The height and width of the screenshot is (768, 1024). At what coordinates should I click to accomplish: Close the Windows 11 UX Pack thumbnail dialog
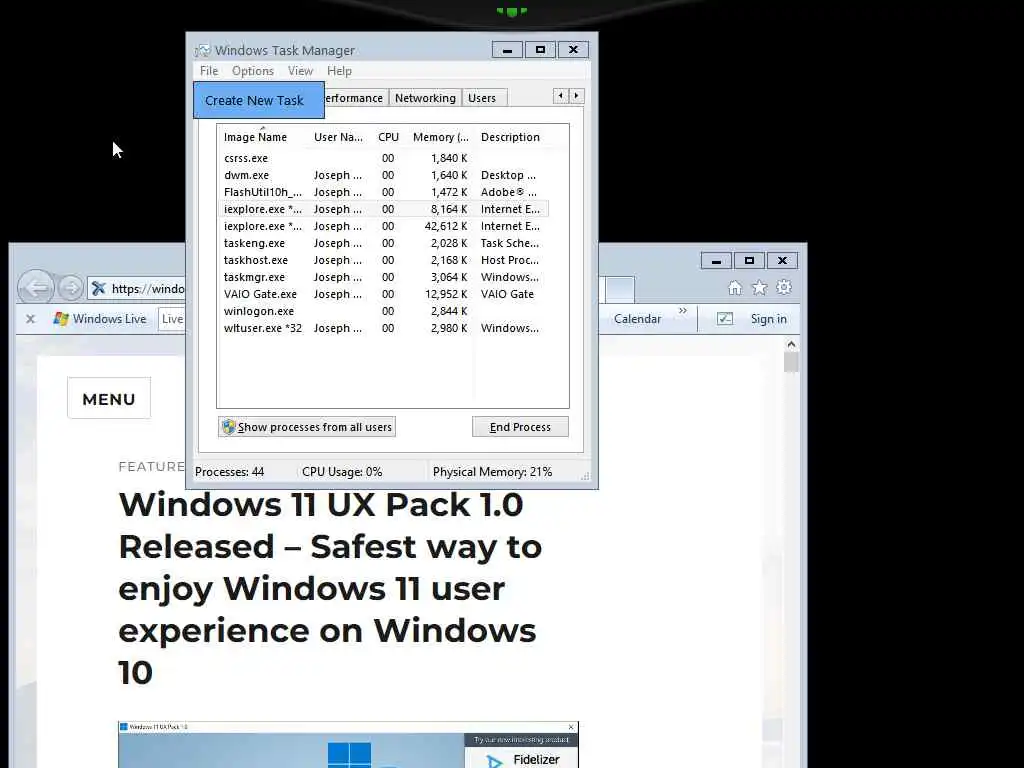click(x=571, y=727)
